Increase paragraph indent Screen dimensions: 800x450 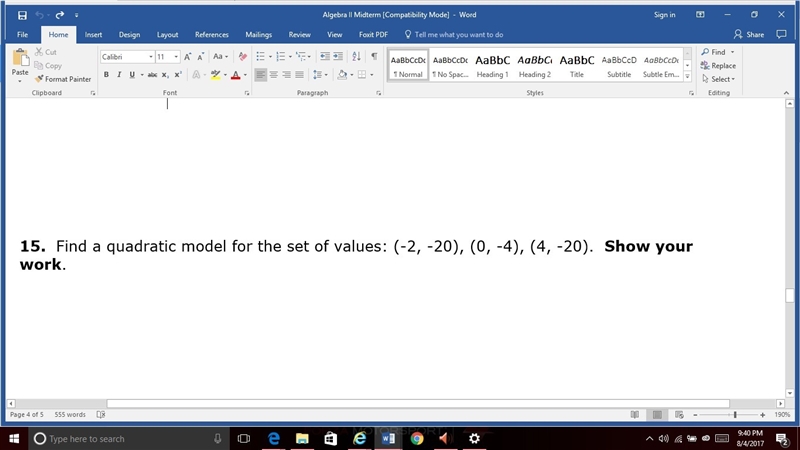click(x=338, y=57)
